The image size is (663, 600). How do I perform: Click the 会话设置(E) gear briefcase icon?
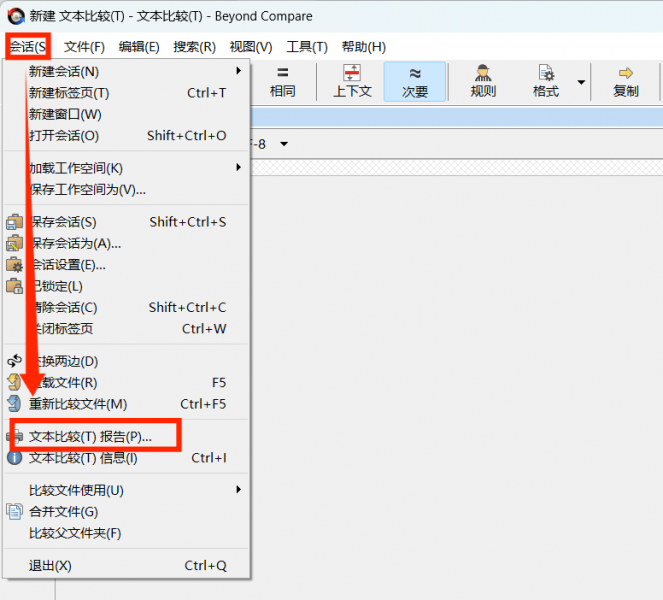coord(14,265)
